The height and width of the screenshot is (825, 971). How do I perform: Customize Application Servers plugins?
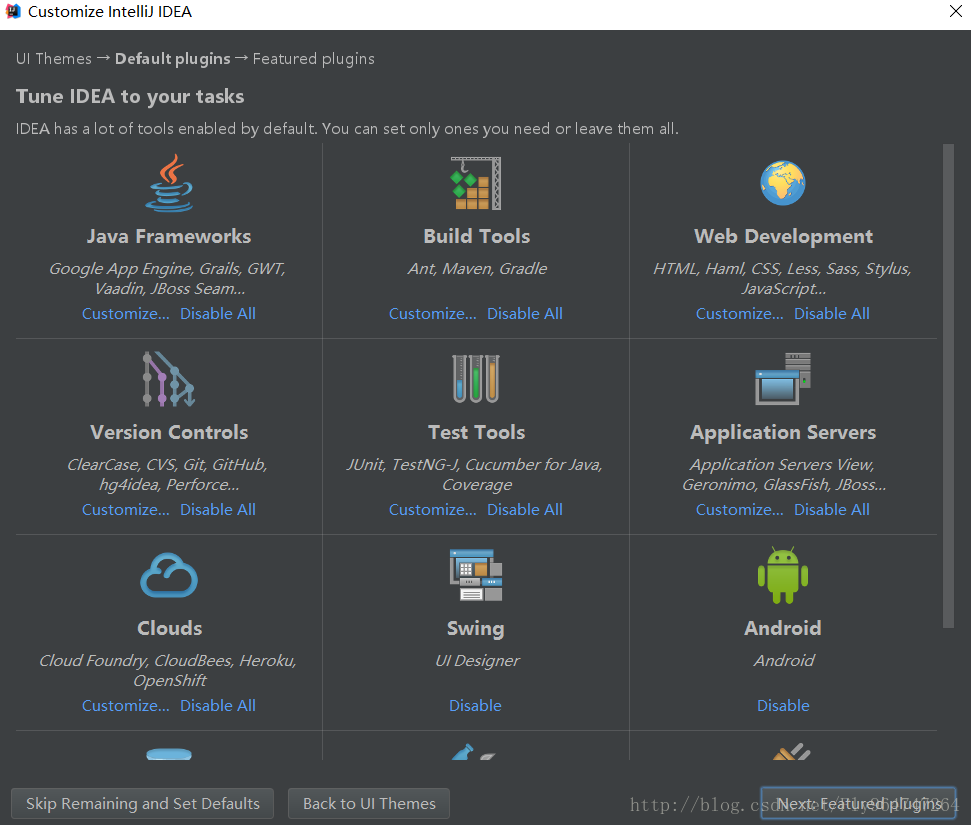coord(740,509)
